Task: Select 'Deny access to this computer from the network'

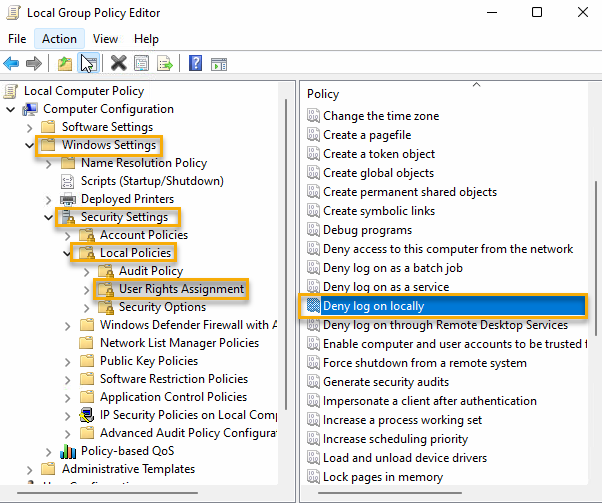Action: pos(448,249)
